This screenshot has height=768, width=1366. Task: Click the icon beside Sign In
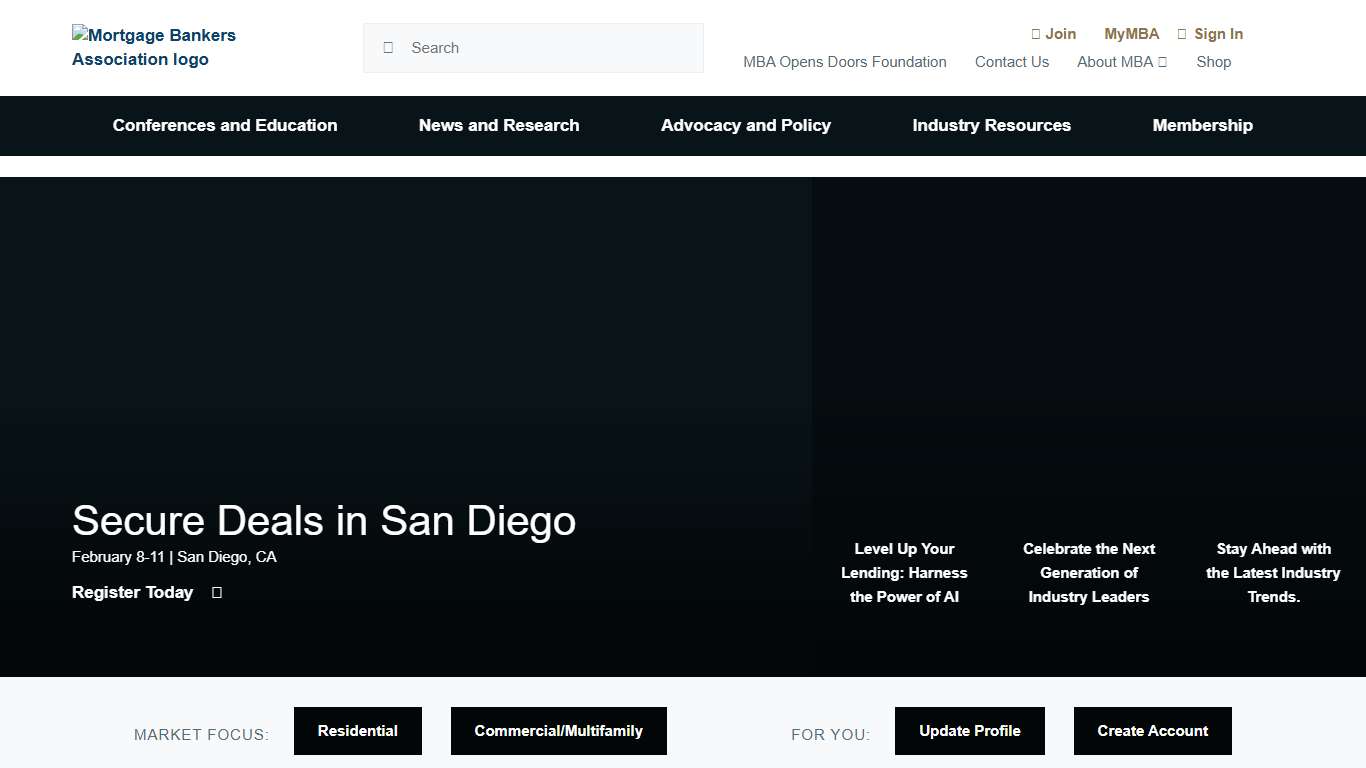(1182, 34)
